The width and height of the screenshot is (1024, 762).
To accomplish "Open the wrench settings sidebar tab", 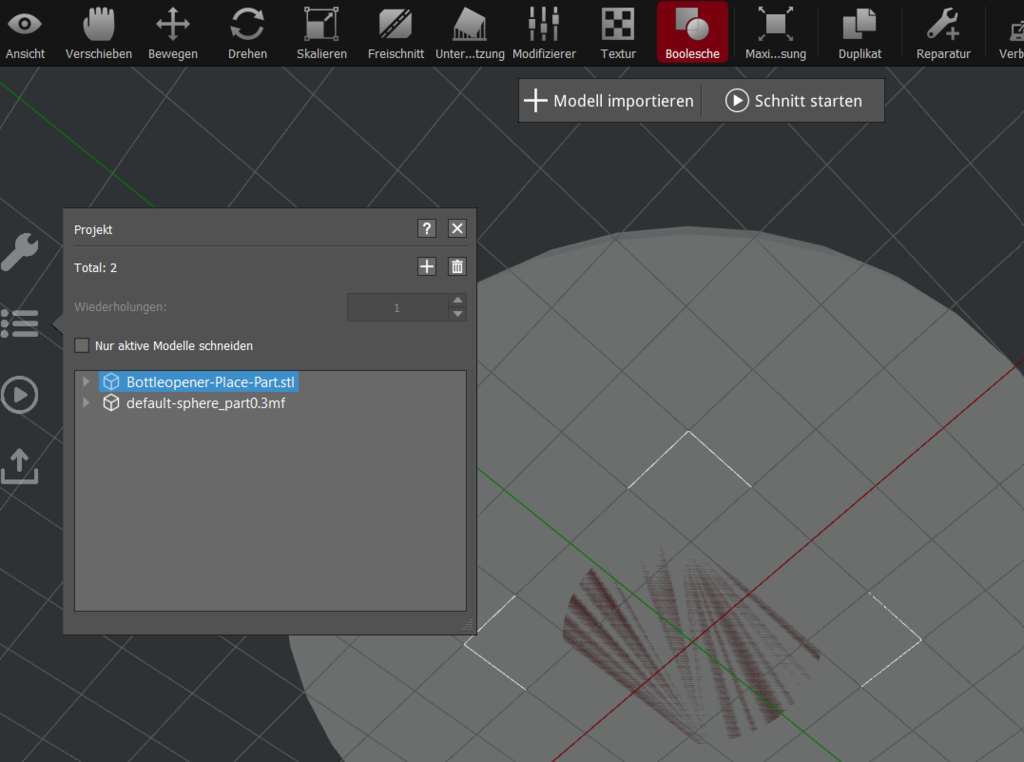I will coord(20,252).
